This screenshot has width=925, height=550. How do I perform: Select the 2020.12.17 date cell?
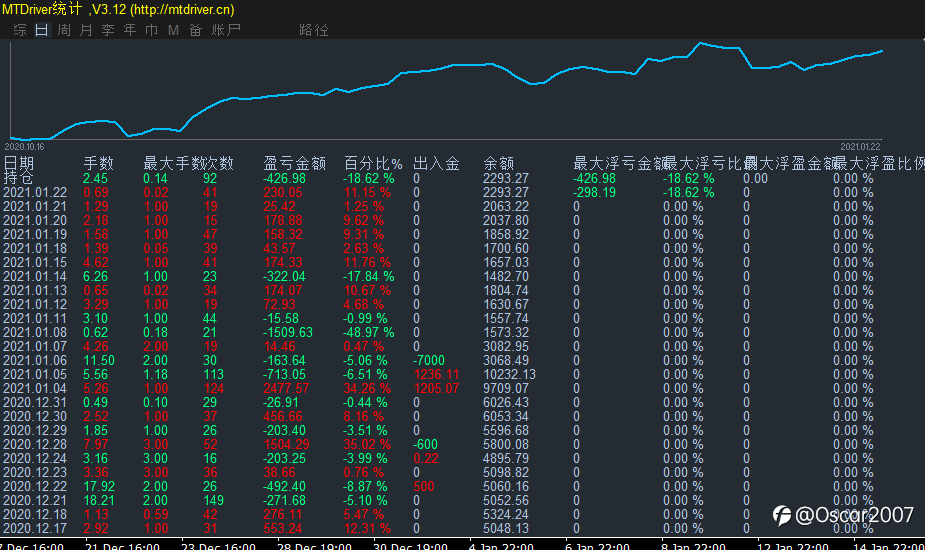click(x=35, y=529)
